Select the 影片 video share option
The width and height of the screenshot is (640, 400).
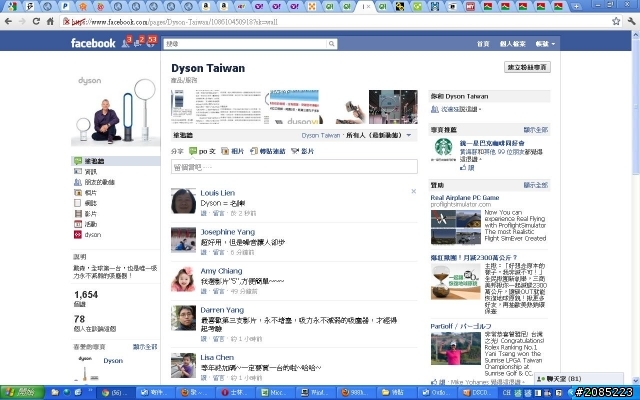(x=303, y=151)
